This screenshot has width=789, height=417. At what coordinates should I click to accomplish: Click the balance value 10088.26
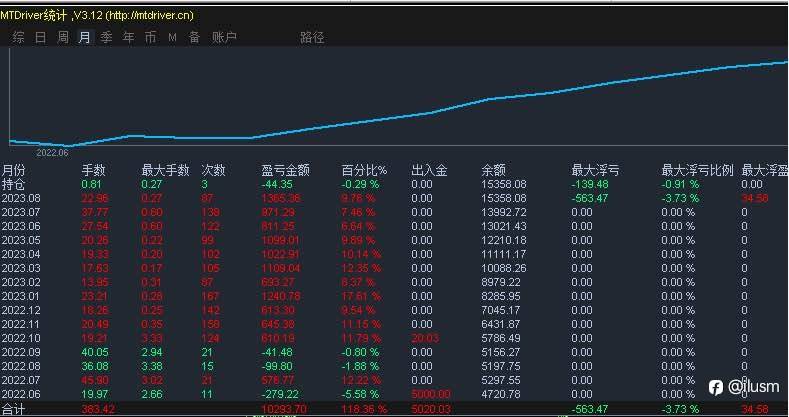coord(504,268)
